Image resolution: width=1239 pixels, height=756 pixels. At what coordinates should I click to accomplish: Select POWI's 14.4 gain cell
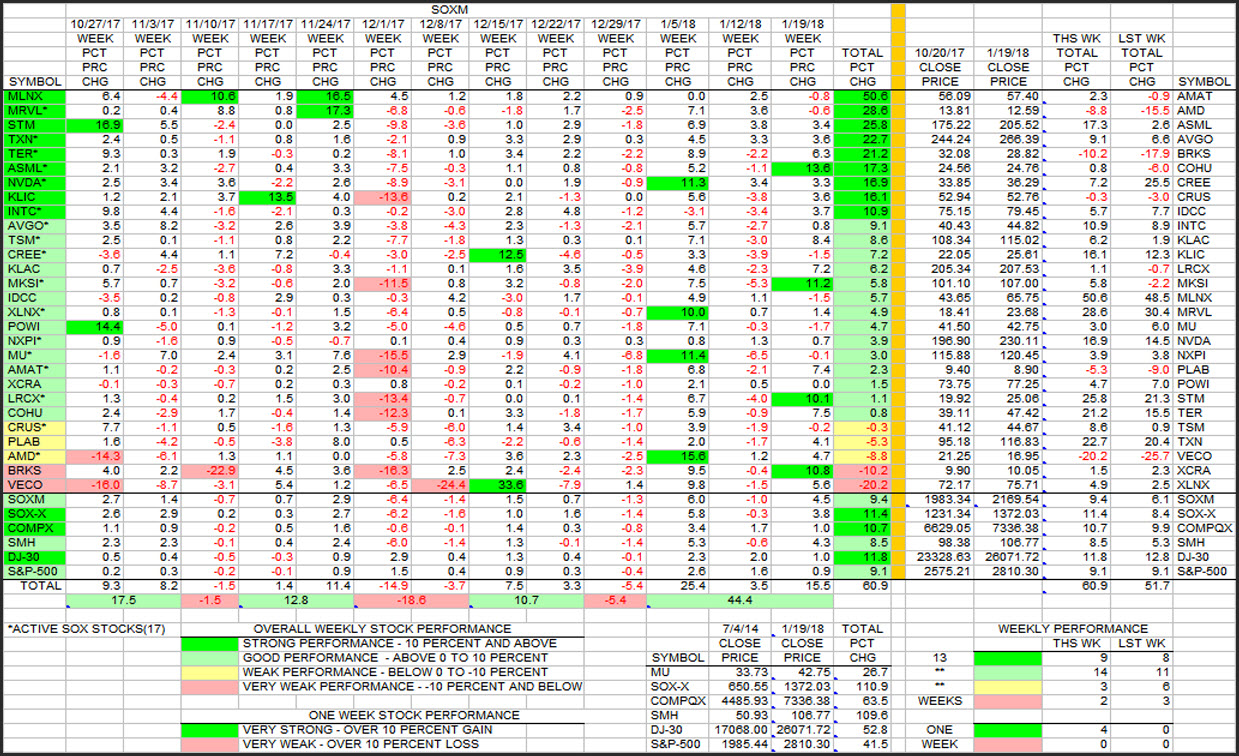tap(97, 326)
